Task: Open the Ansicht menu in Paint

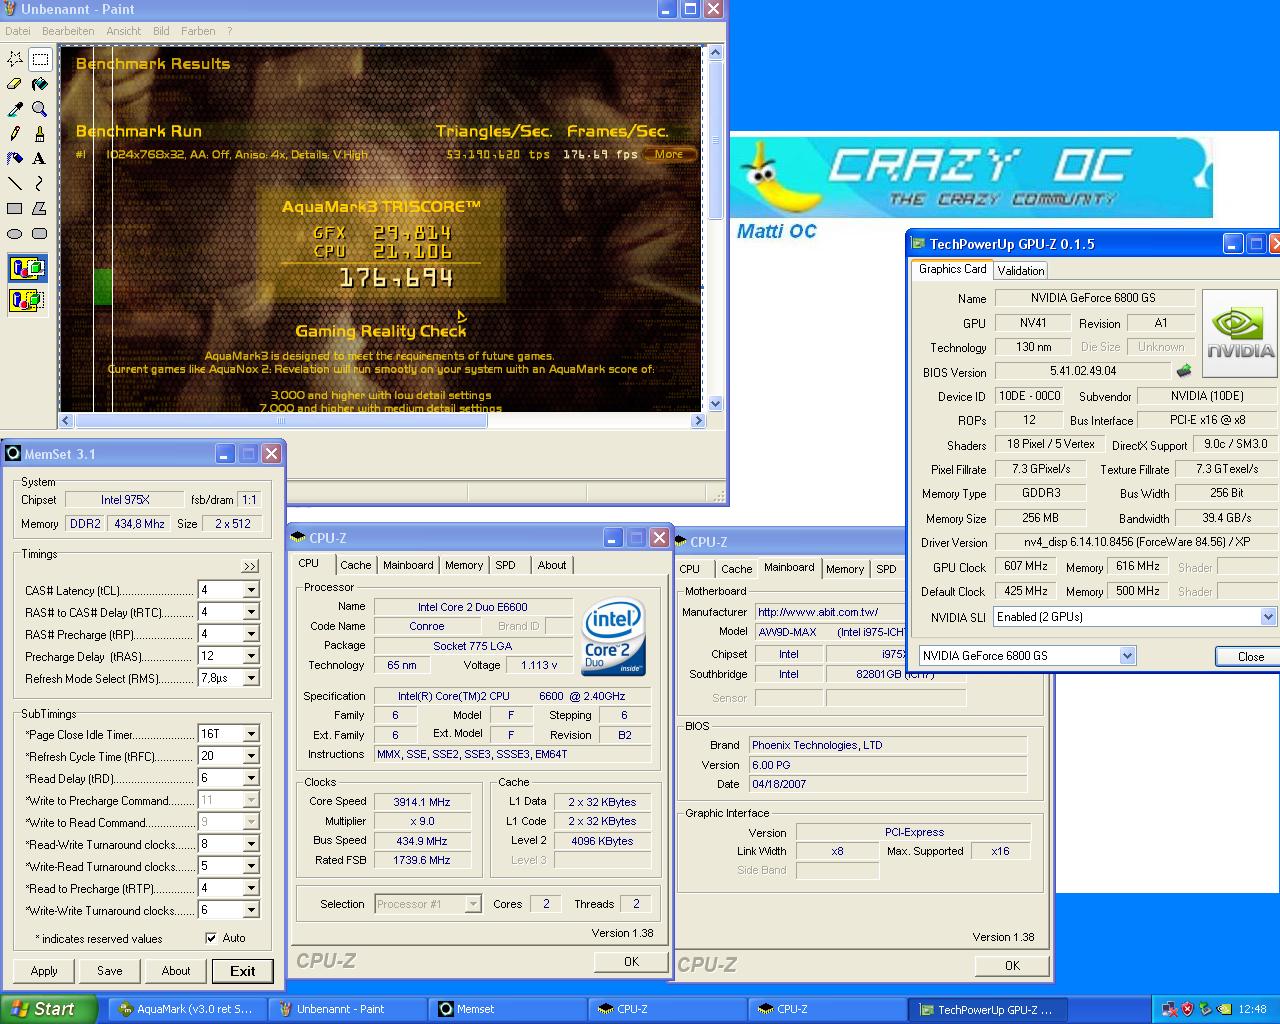Action: click(124, 31)
